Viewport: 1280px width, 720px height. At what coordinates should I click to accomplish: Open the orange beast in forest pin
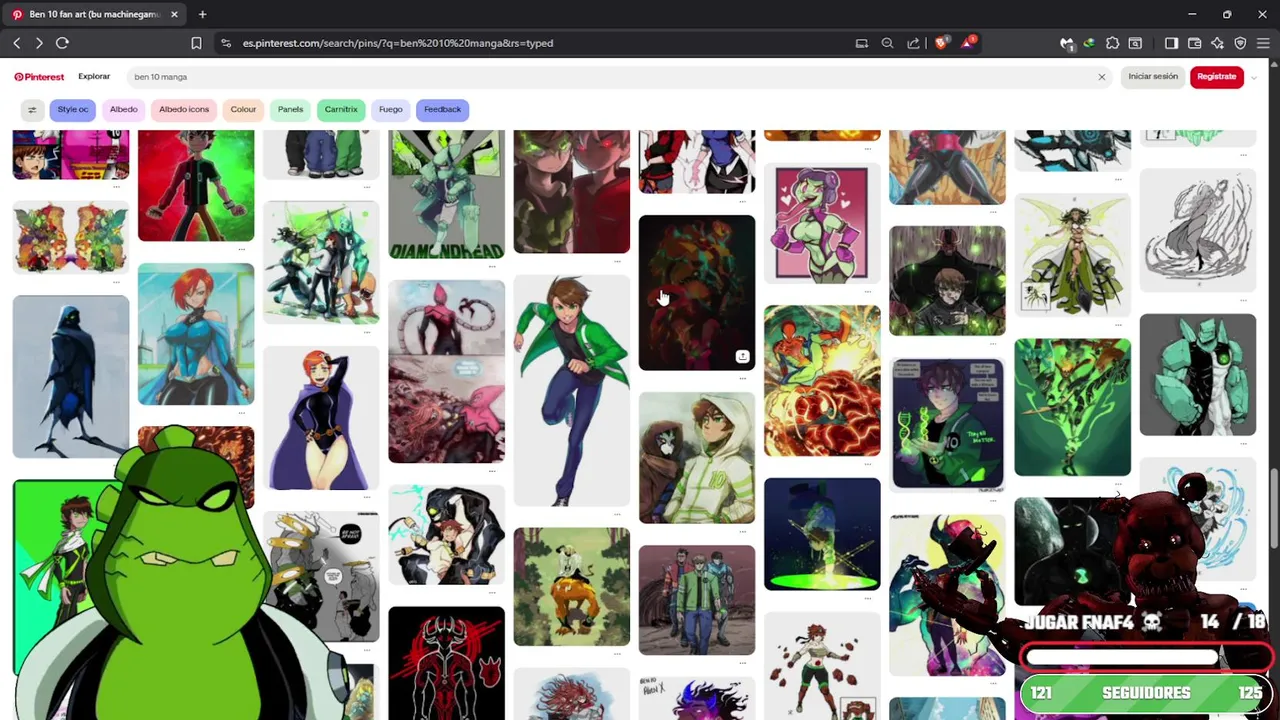pos(571,587)
